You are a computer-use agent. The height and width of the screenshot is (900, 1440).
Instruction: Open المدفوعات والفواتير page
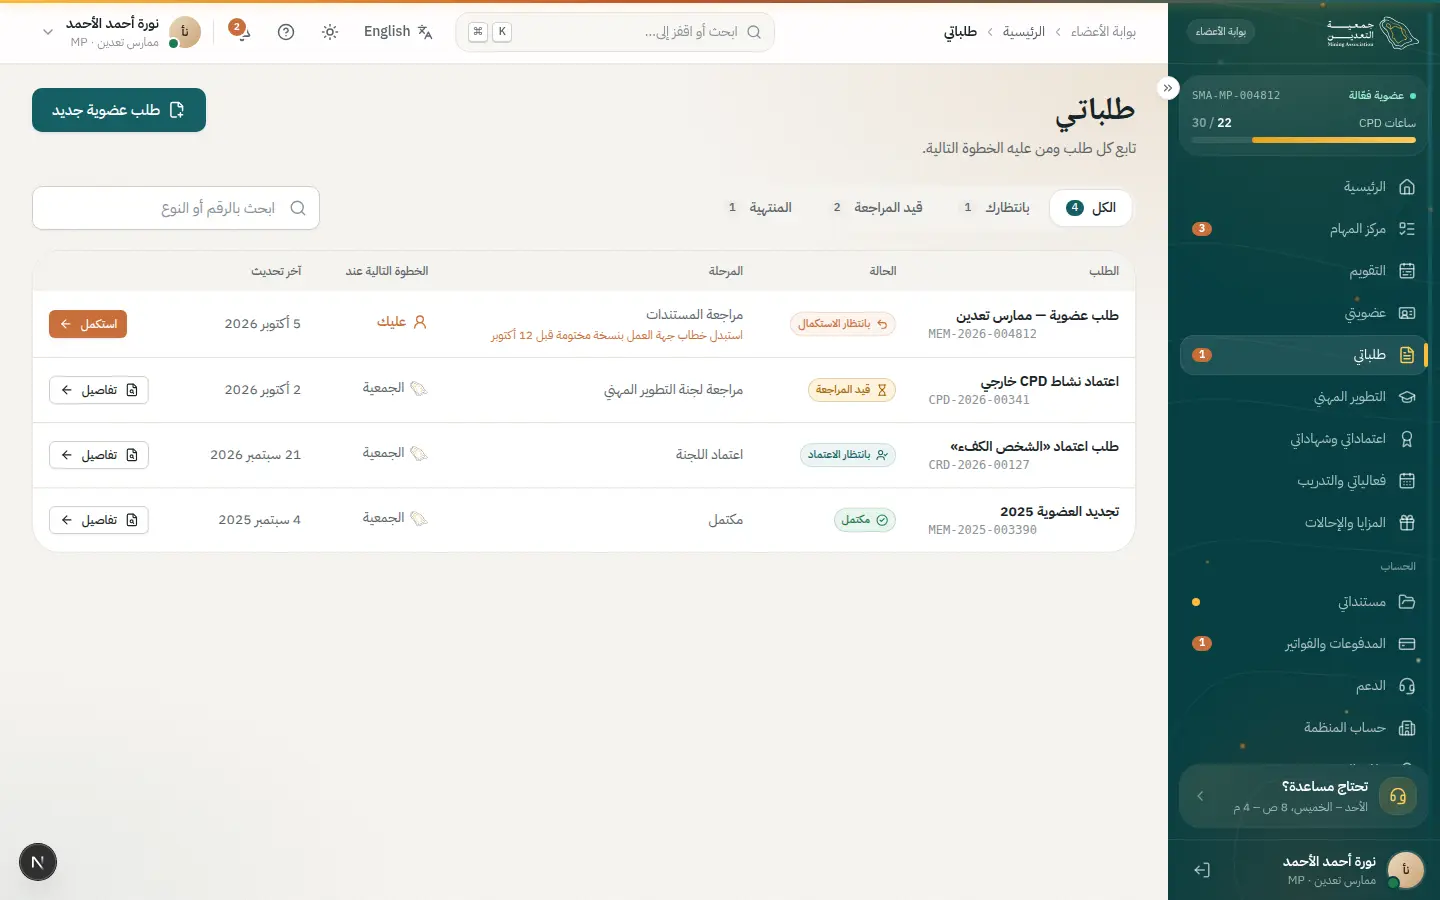(x=1304, y=644)
